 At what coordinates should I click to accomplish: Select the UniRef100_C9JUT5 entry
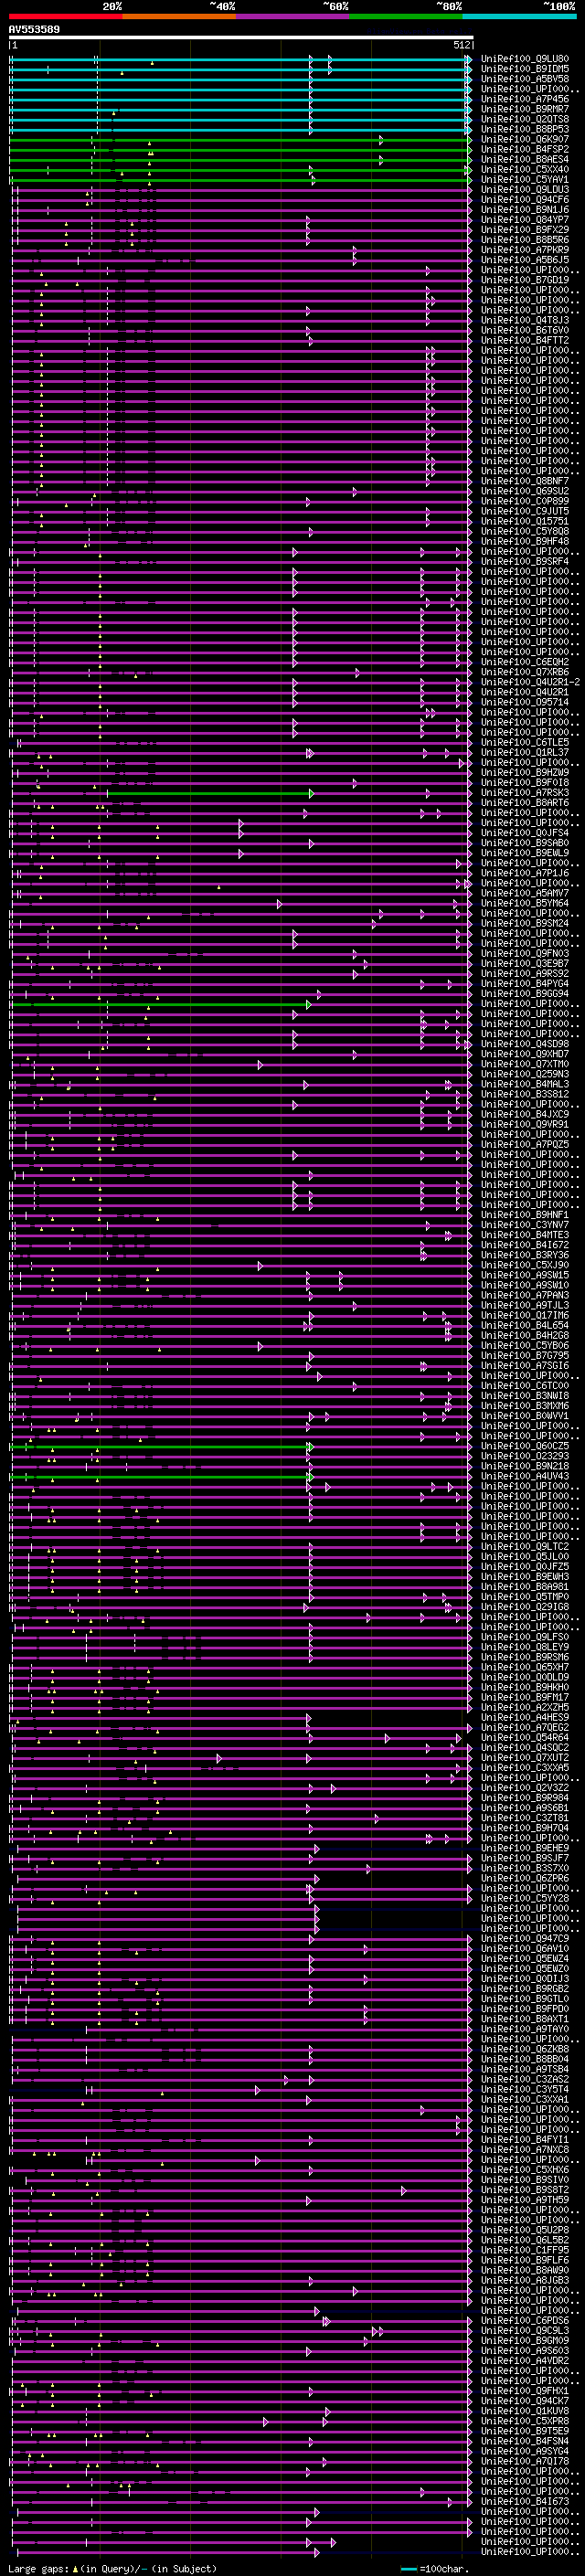tap(525, 511)
